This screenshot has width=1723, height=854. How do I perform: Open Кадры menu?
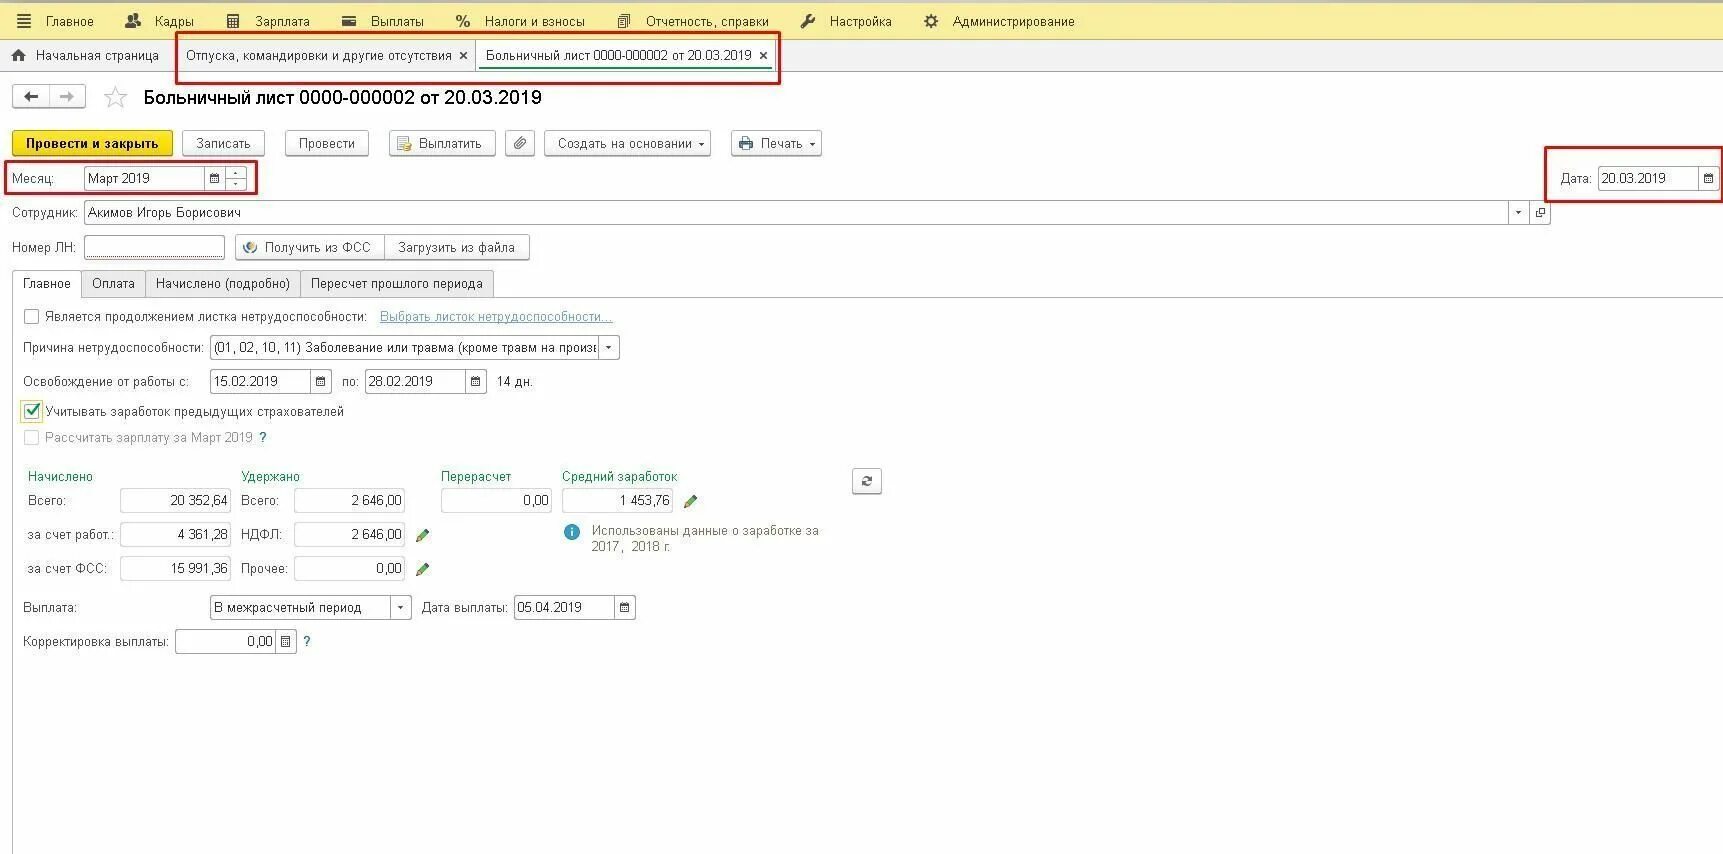pyautogui.click(x=159, y=21)
